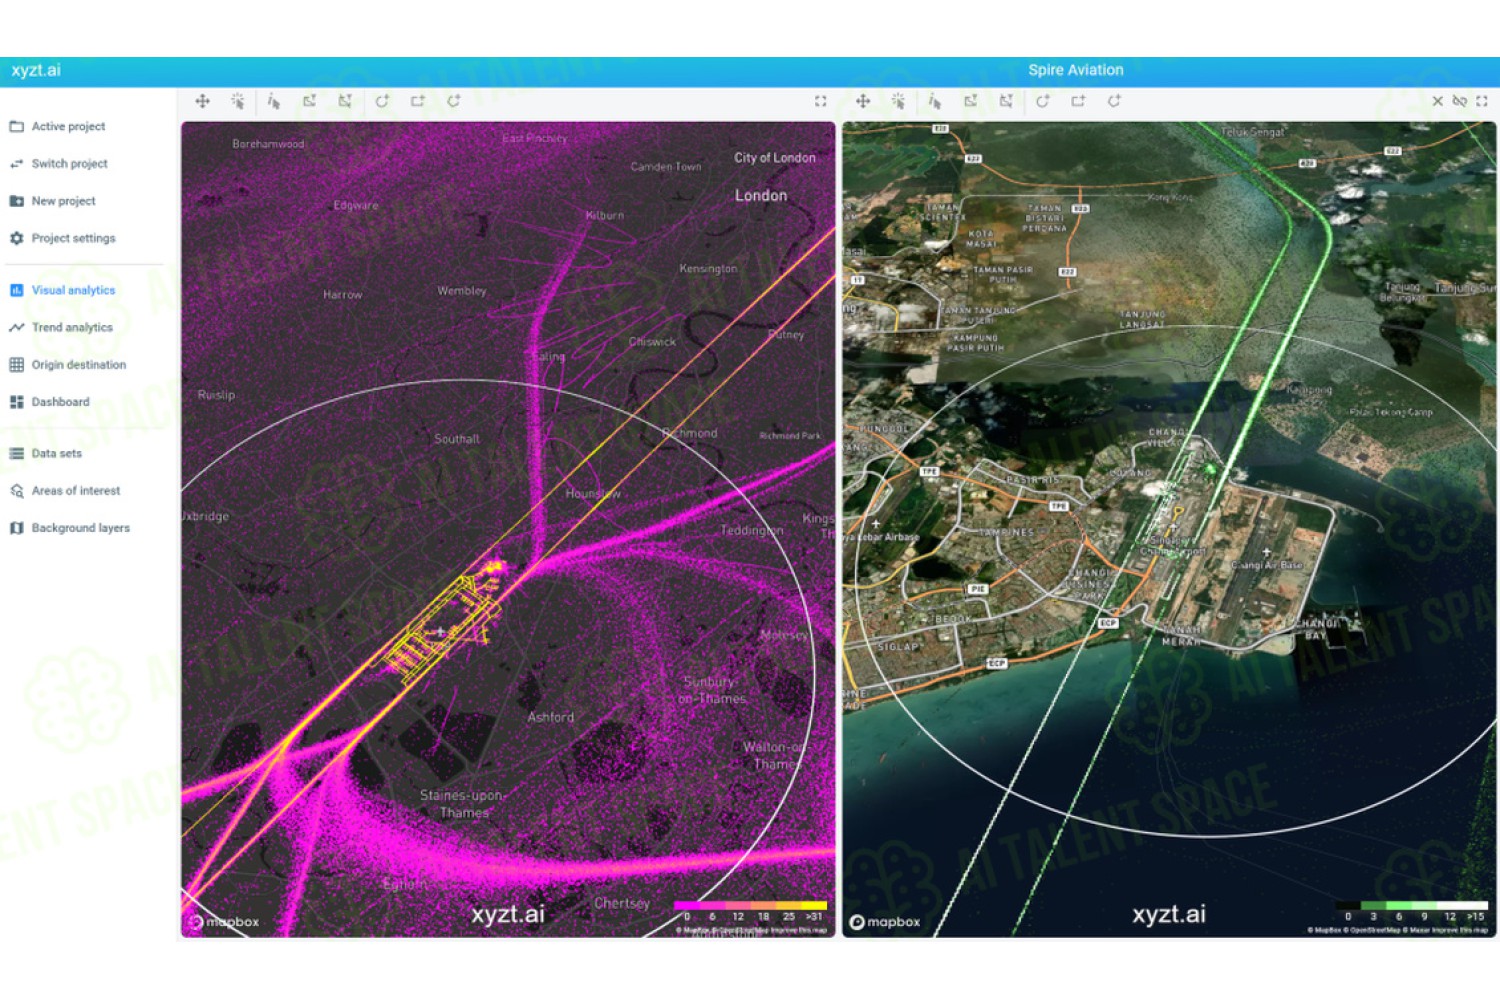This screenshot has height=1000, width=1500.
Task: Click the xyzt.ai watermark text on left map
Action: click(508, 914)
